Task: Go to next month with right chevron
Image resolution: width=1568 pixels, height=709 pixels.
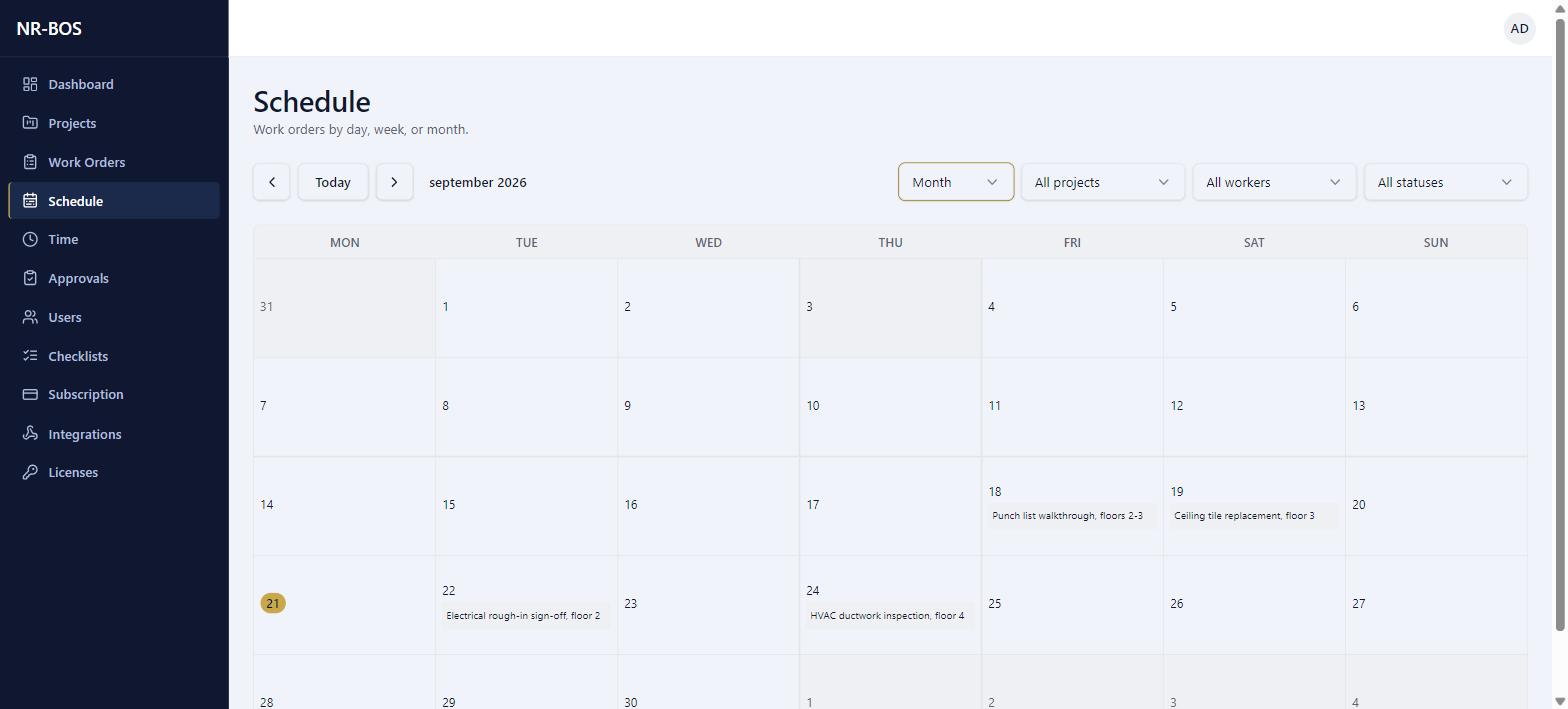Action: click(394, 182)
